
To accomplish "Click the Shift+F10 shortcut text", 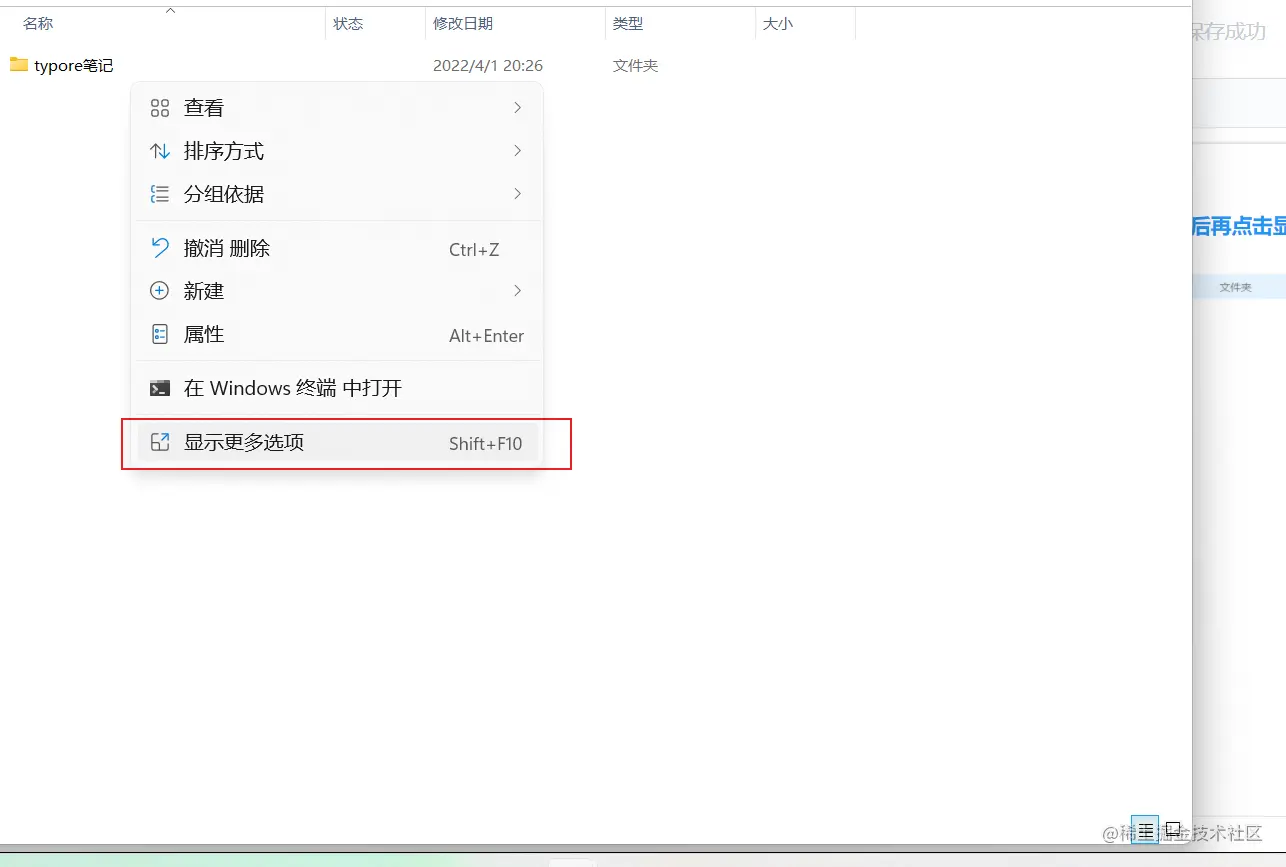I will [486, 444].
